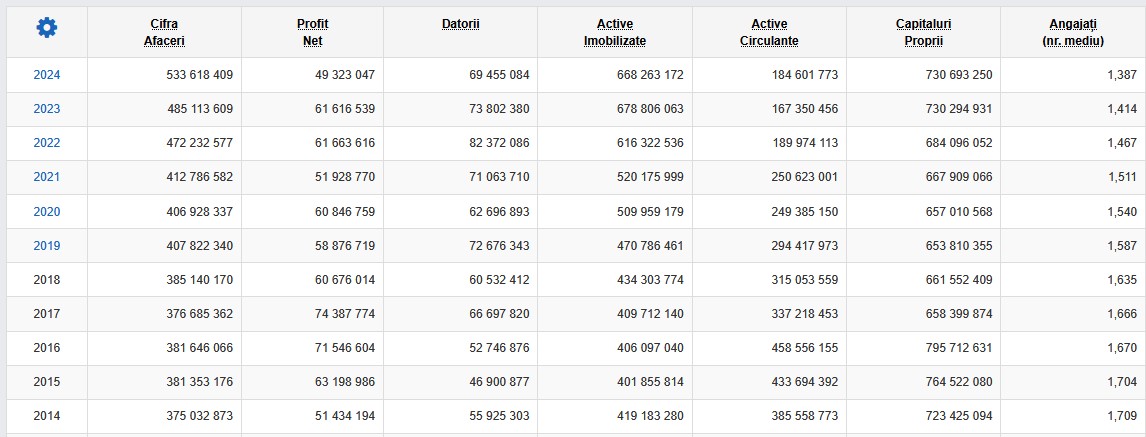Go to the 2021 year link
The image size is (1146, 437).
click(47, 177)
